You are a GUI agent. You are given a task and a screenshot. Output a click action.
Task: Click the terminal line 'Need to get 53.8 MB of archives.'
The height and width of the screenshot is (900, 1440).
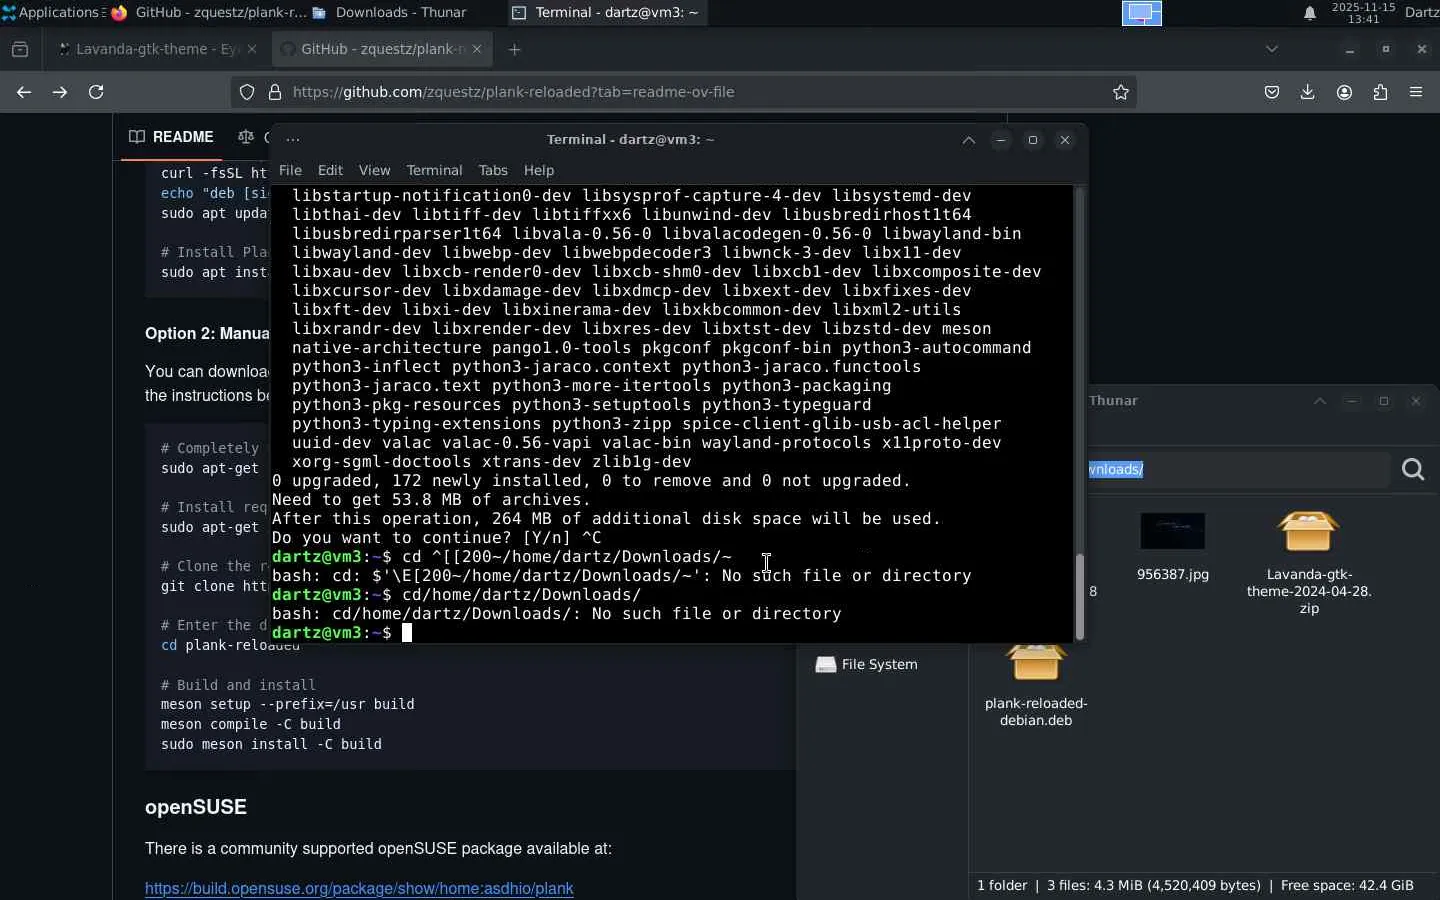click(431, 500)
